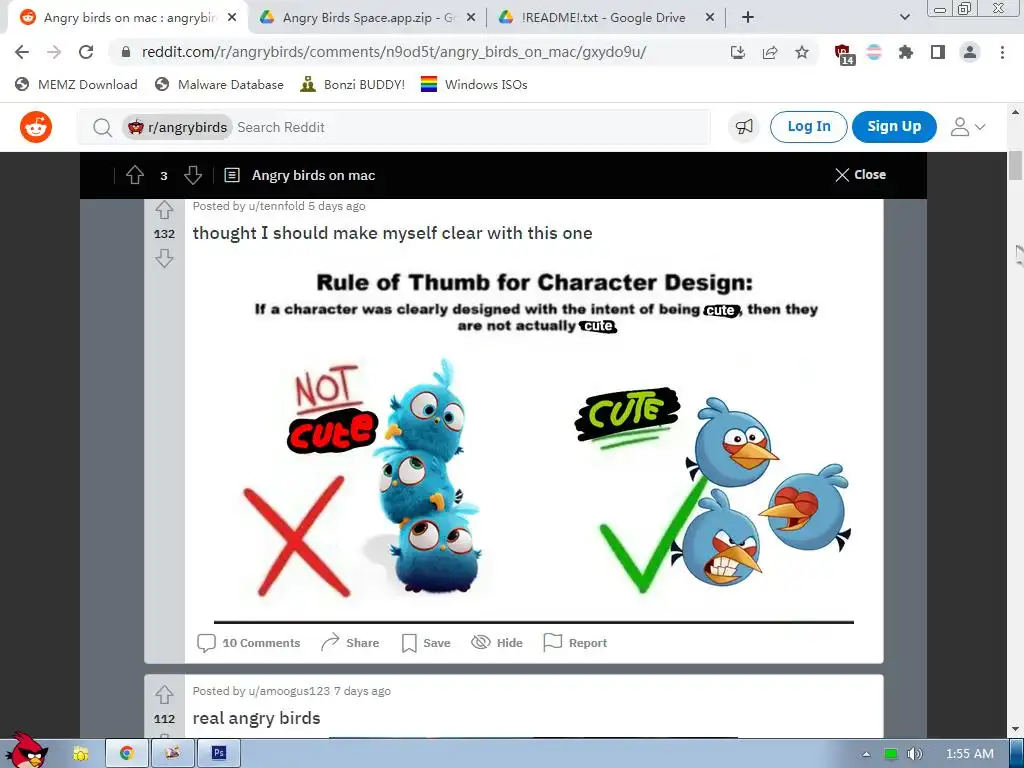Click the 1:55 AM taskbar clock
This screenshot has height=768, width=1024.
[x=970, y=754]
